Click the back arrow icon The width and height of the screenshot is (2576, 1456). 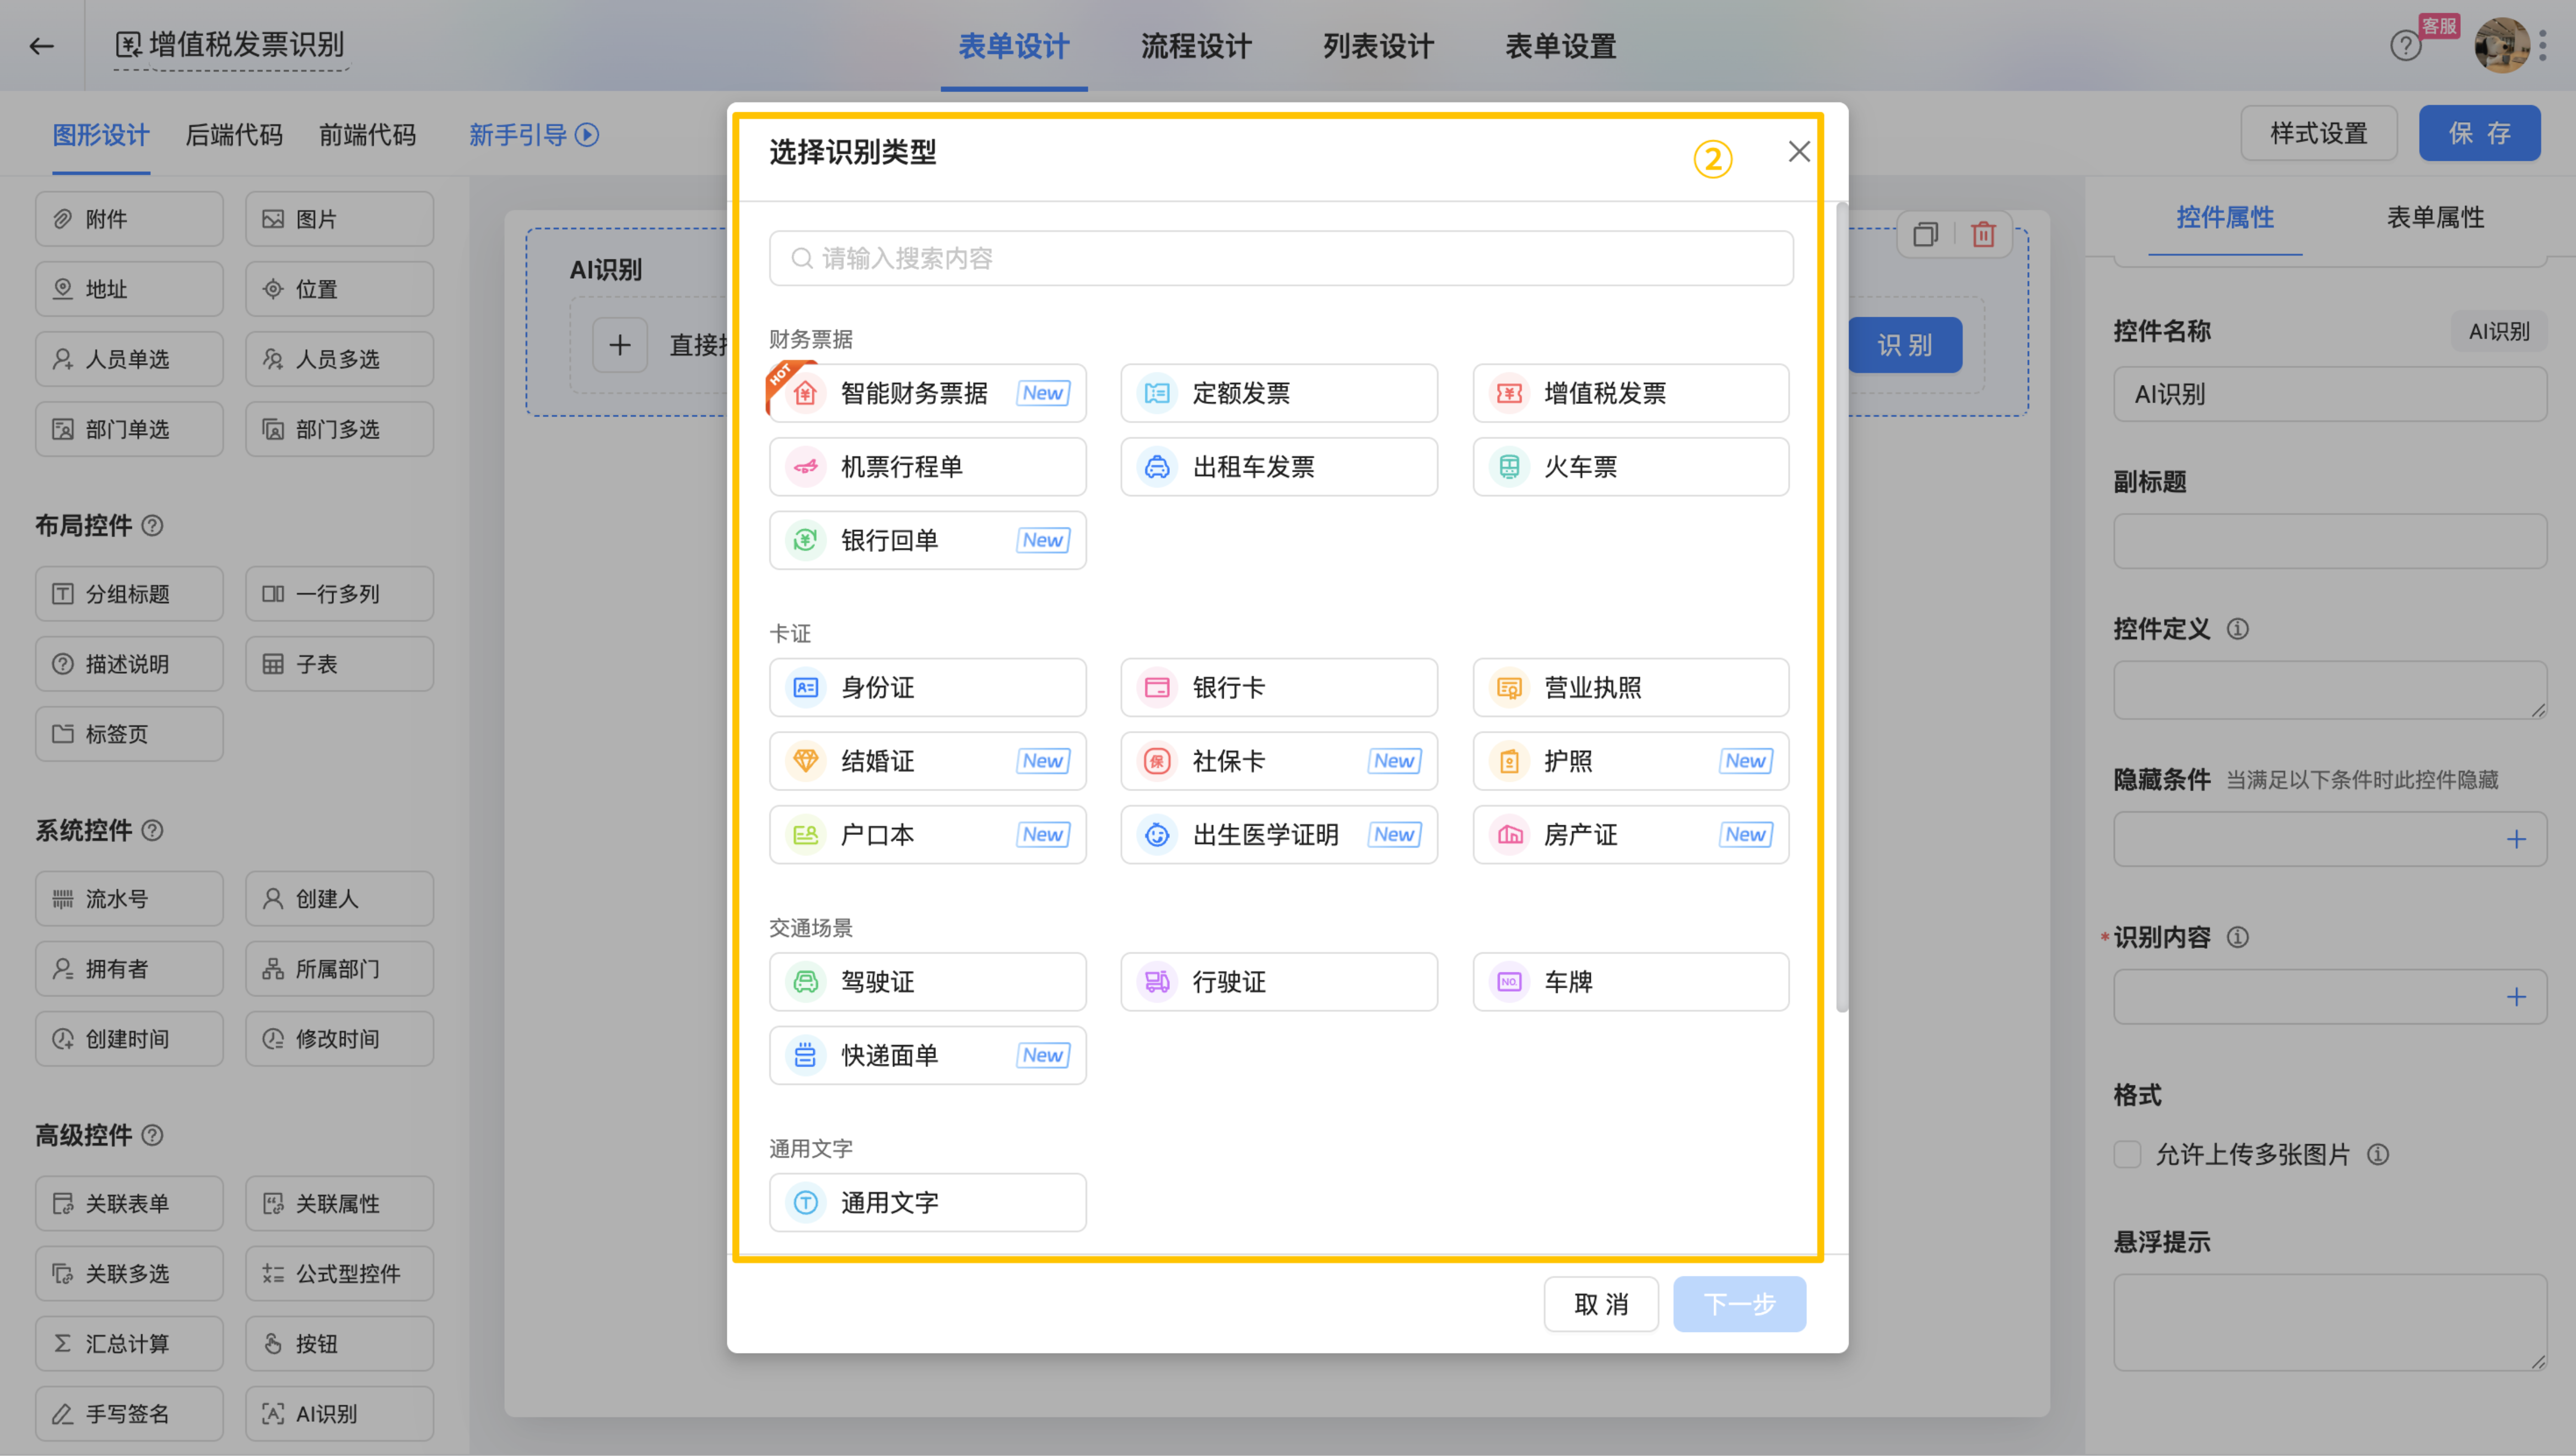click(x=41, y=46)
